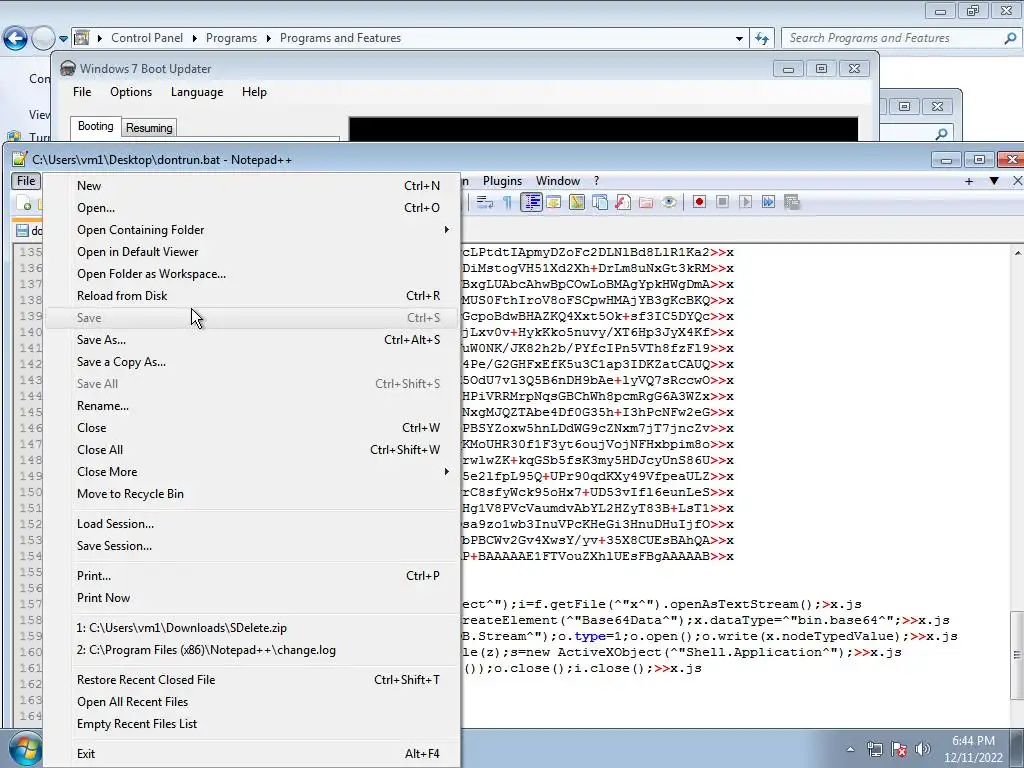Close document with the menu-bar X
Screen dimensions: 1024x768
point(1017,181)
